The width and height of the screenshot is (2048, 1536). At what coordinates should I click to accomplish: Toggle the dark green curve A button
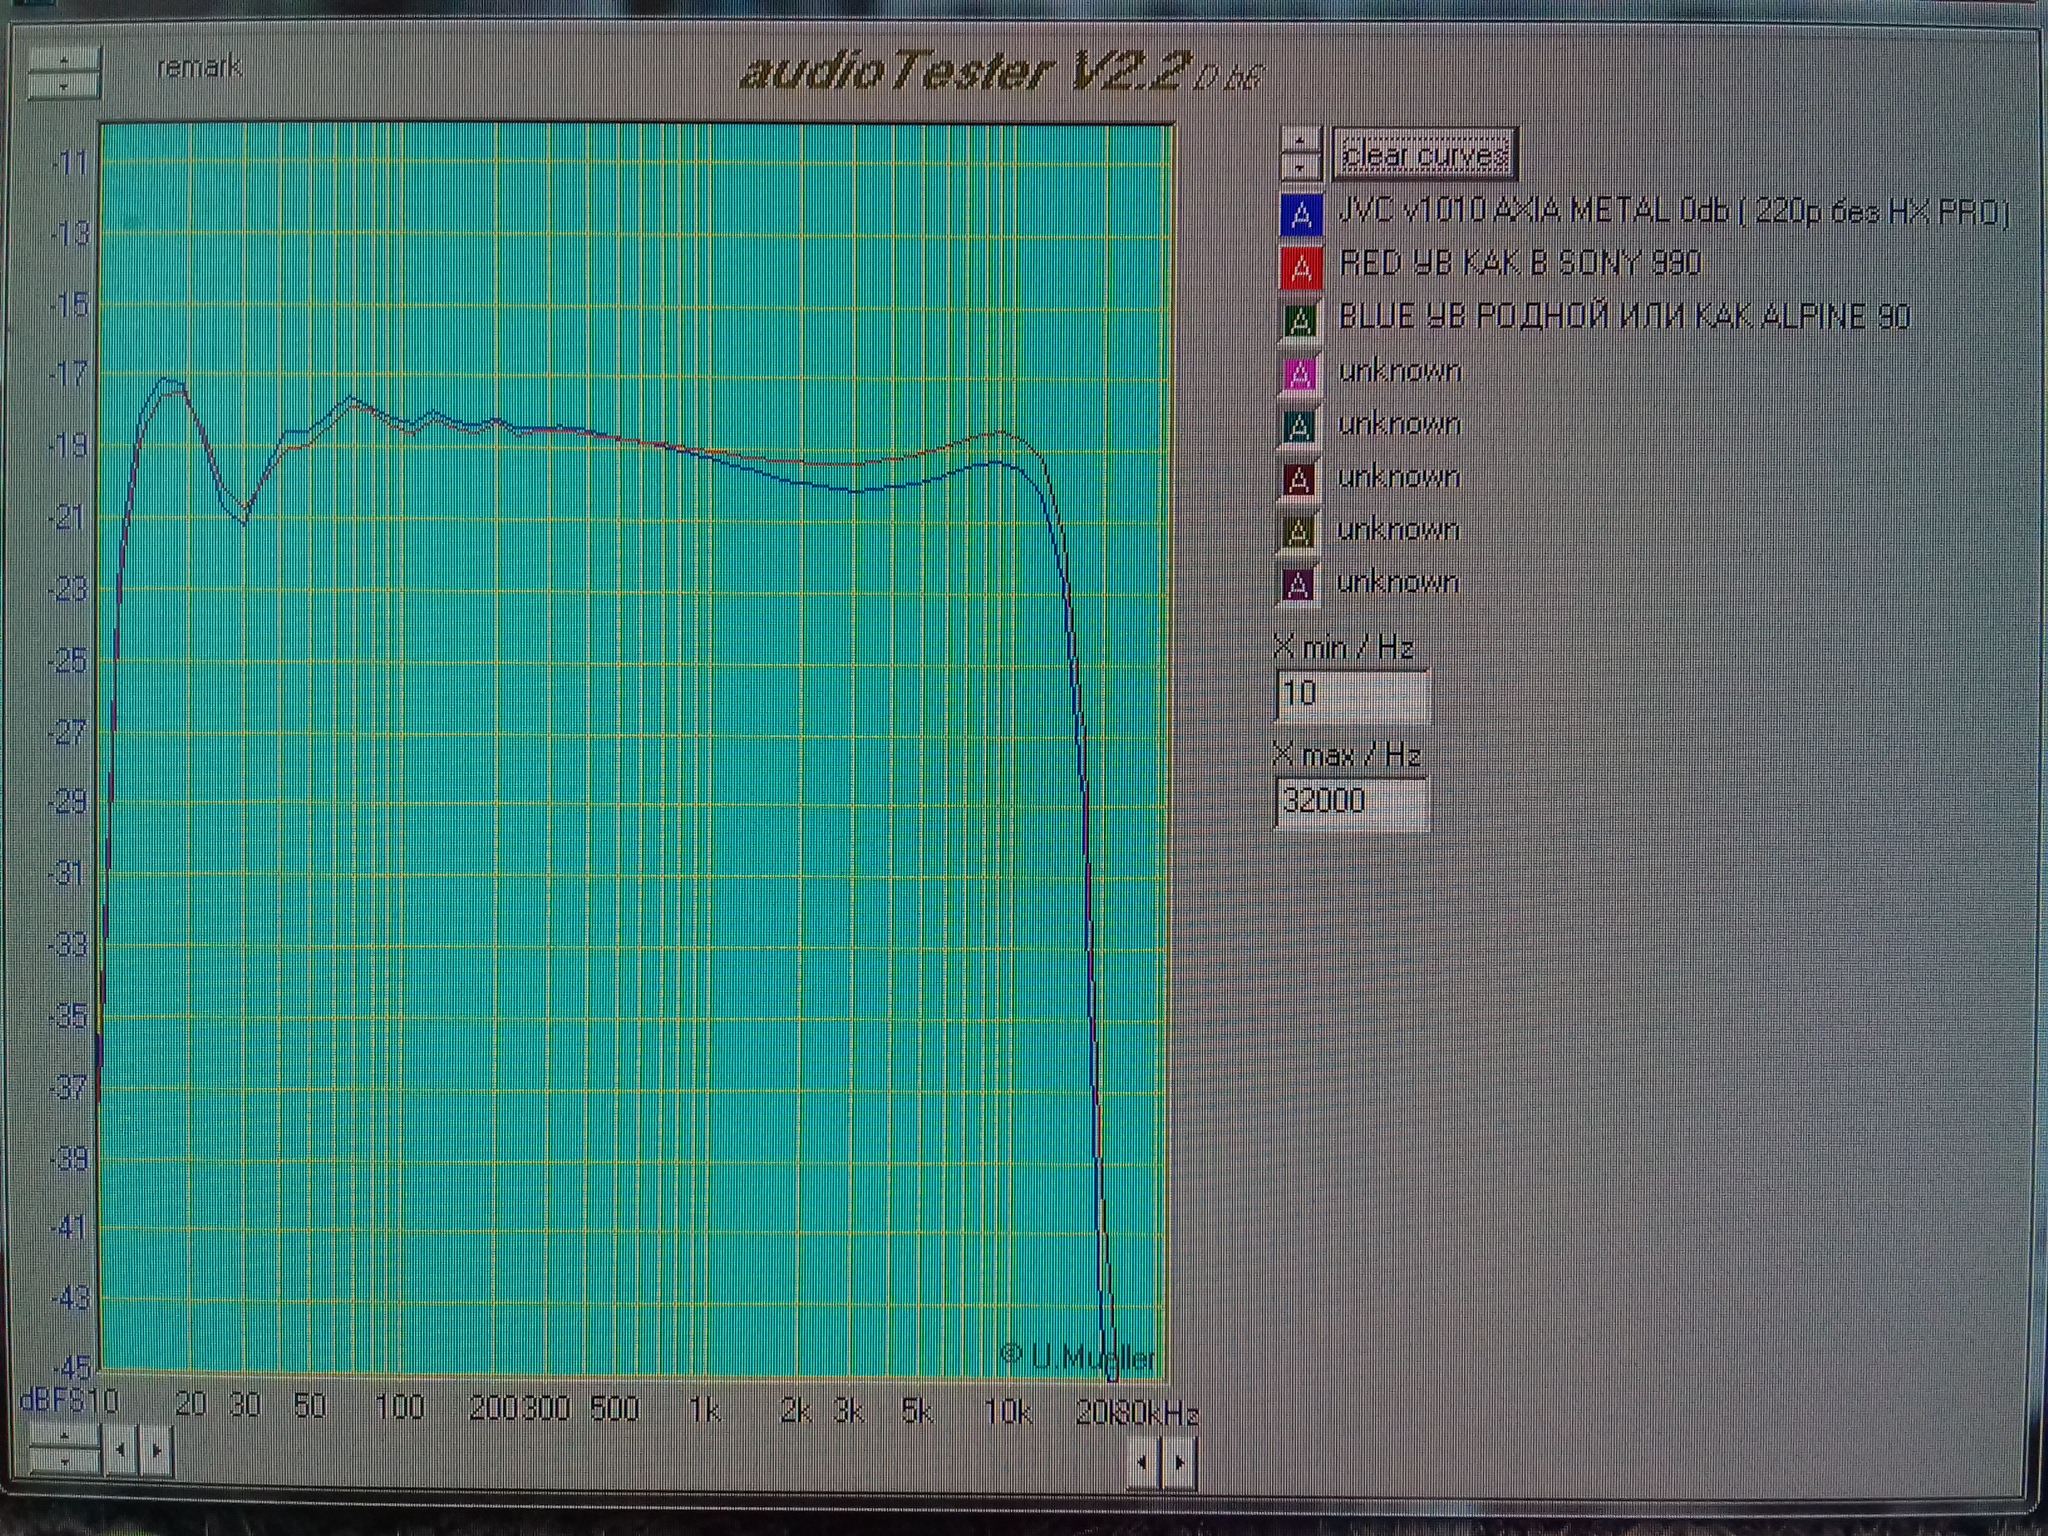click(1300, 320)
